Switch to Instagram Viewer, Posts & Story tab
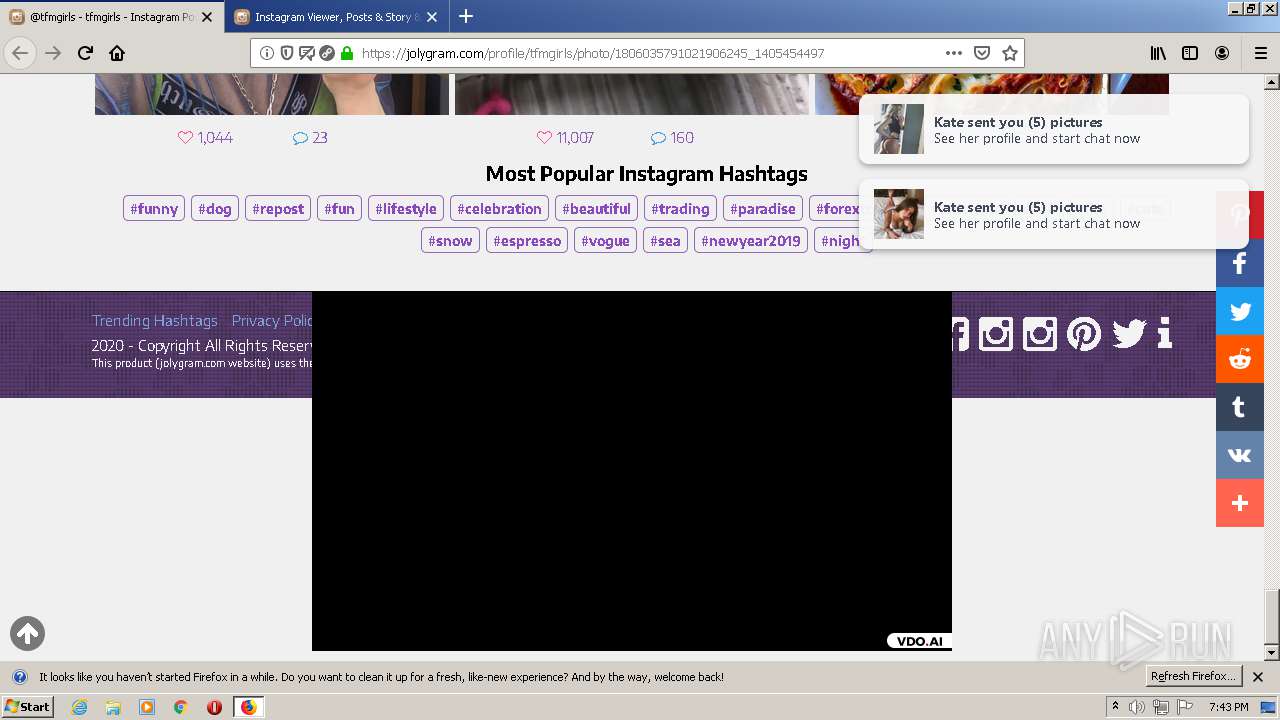Image resolution: width=1280 pixels, height=720 pixels. [337, 17]
